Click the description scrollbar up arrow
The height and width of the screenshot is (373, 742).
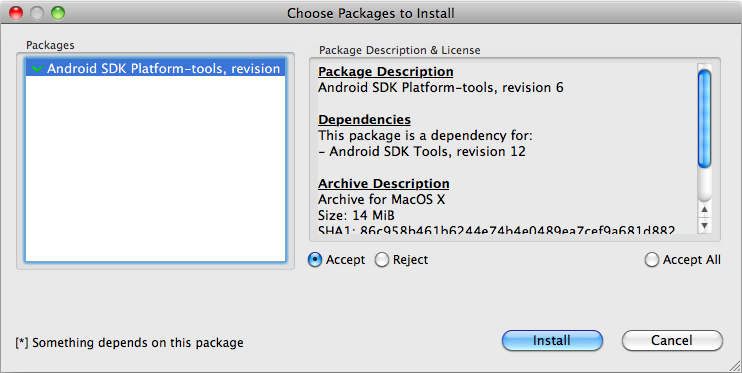705,210
